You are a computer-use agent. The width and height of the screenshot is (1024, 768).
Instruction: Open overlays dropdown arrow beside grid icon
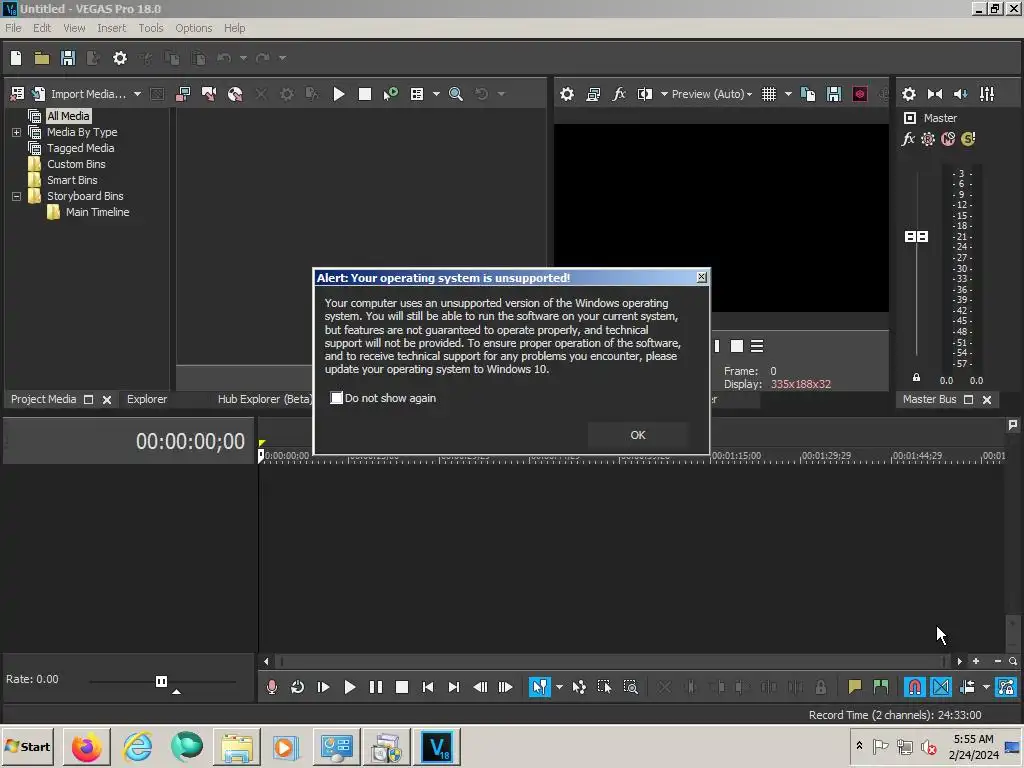click(x=788, y=94)
